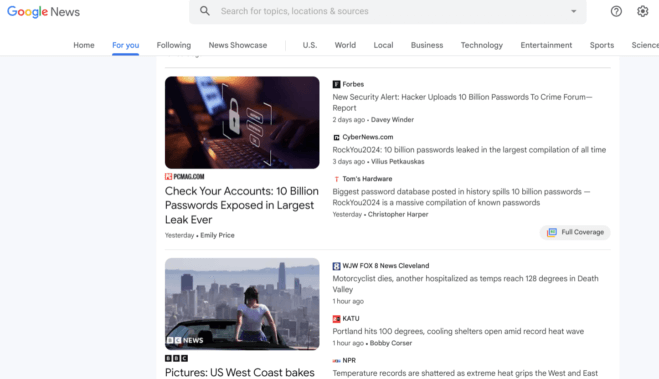Click Christopher Harper author name
The image size is (659, 379).
point(398,214)
